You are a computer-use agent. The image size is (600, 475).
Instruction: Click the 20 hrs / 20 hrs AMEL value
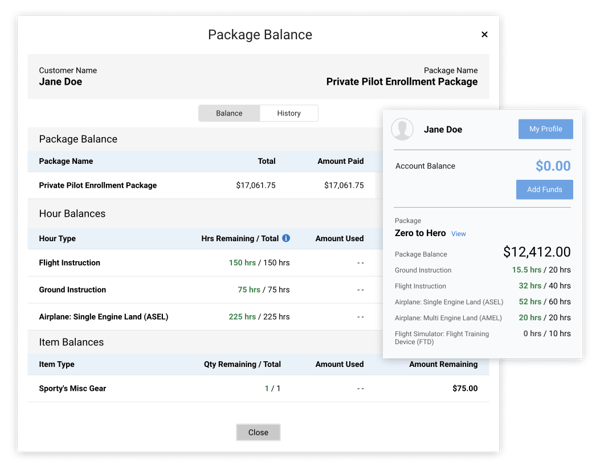point(545,318)
